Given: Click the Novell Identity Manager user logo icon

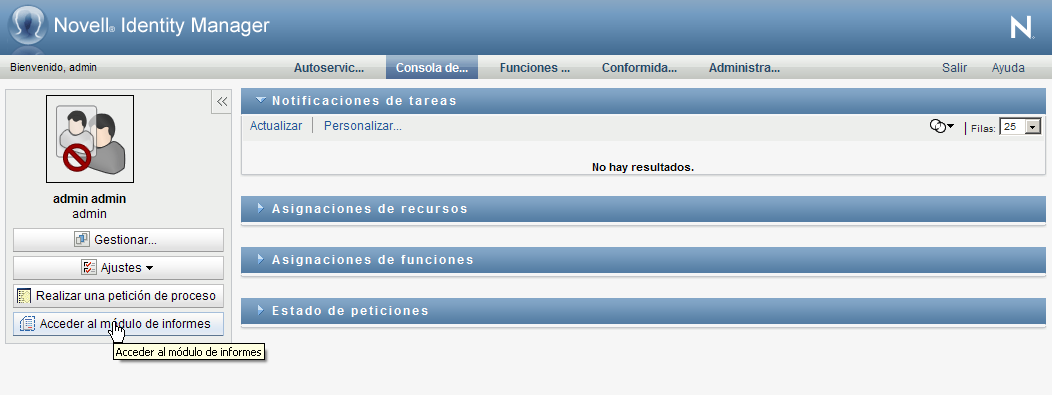Looking at the screenshot, I should point(27,25).
